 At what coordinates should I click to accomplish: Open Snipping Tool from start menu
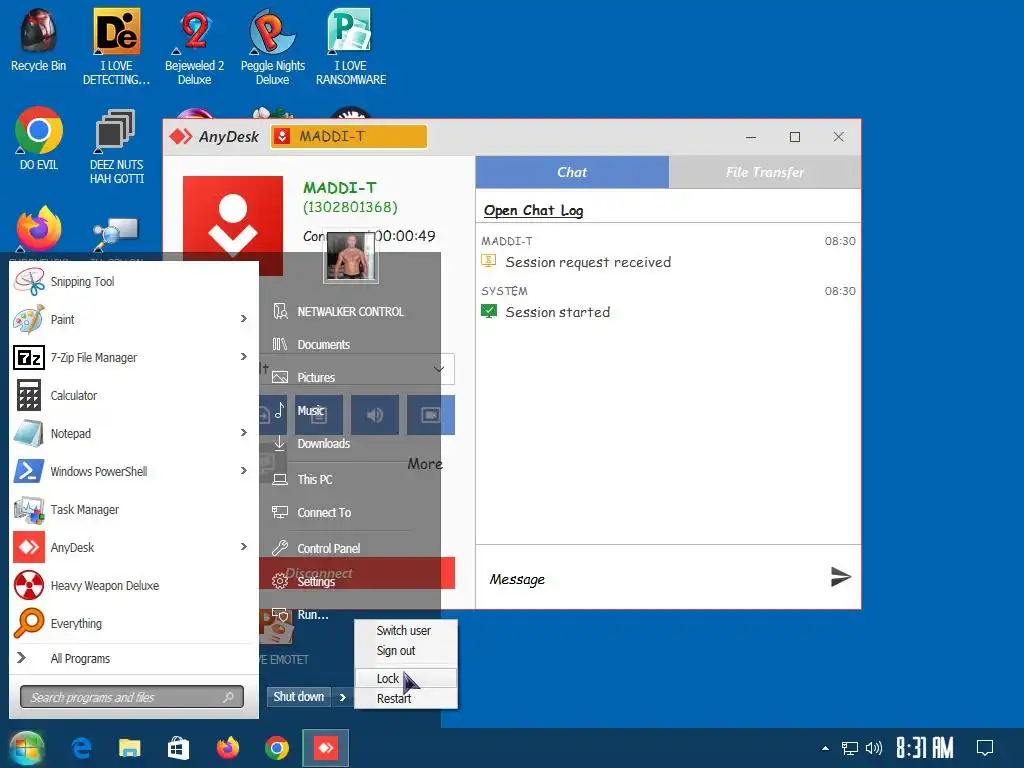pyautogui.click(x=134, y=281)
